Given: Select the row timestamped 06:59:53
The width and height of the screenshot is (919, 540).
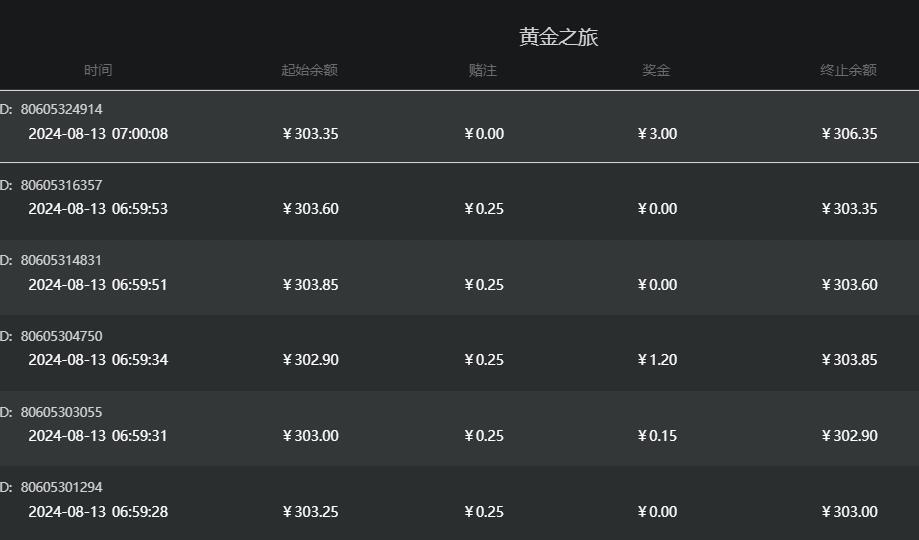Looking at the screenshot, I should click(x=98, y=209).
